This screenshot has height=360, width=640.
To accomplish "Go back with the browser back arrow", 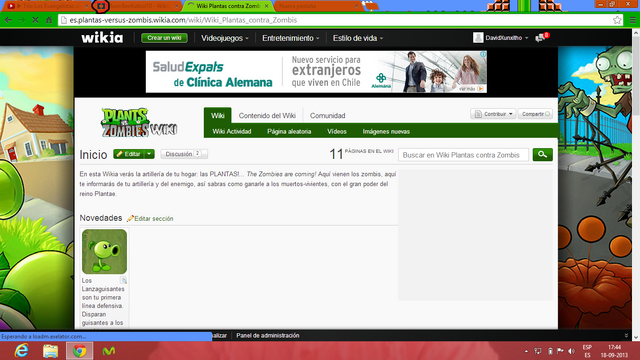I will 8,20.
